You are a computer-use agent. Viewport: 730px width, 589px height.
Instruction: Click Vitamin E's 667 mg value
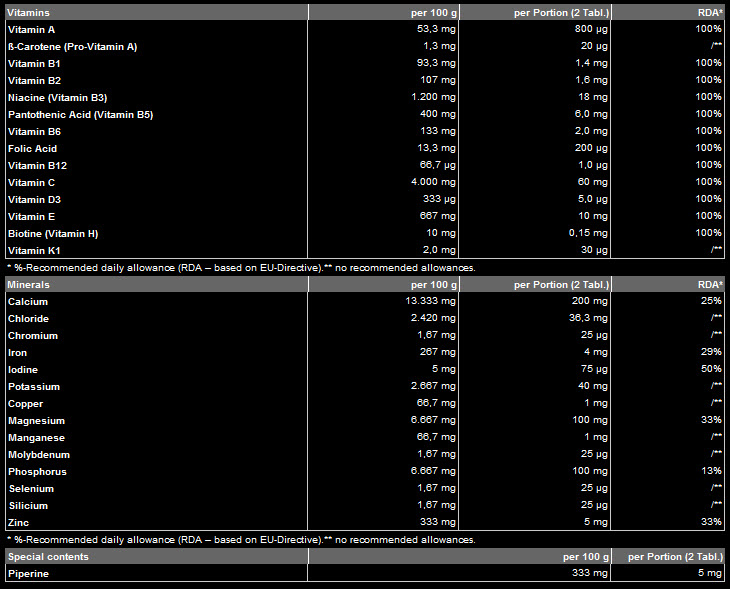pos(438,216)
